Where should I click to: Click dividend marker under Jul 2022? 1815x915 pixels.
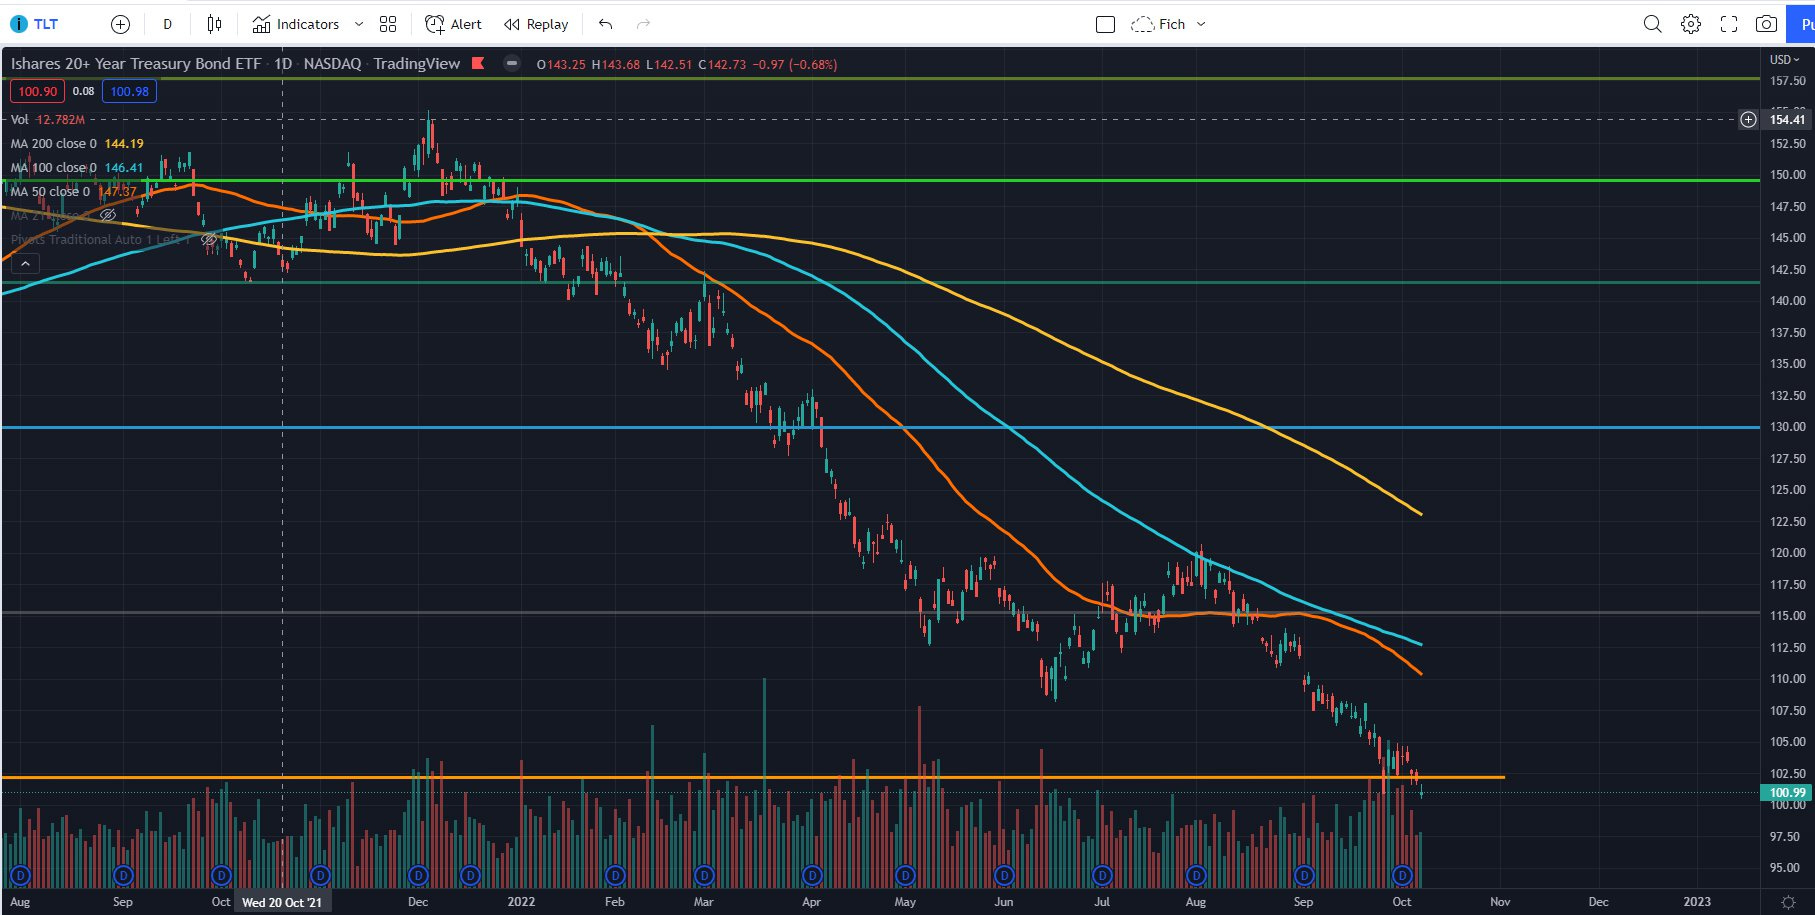(1102, 876)
